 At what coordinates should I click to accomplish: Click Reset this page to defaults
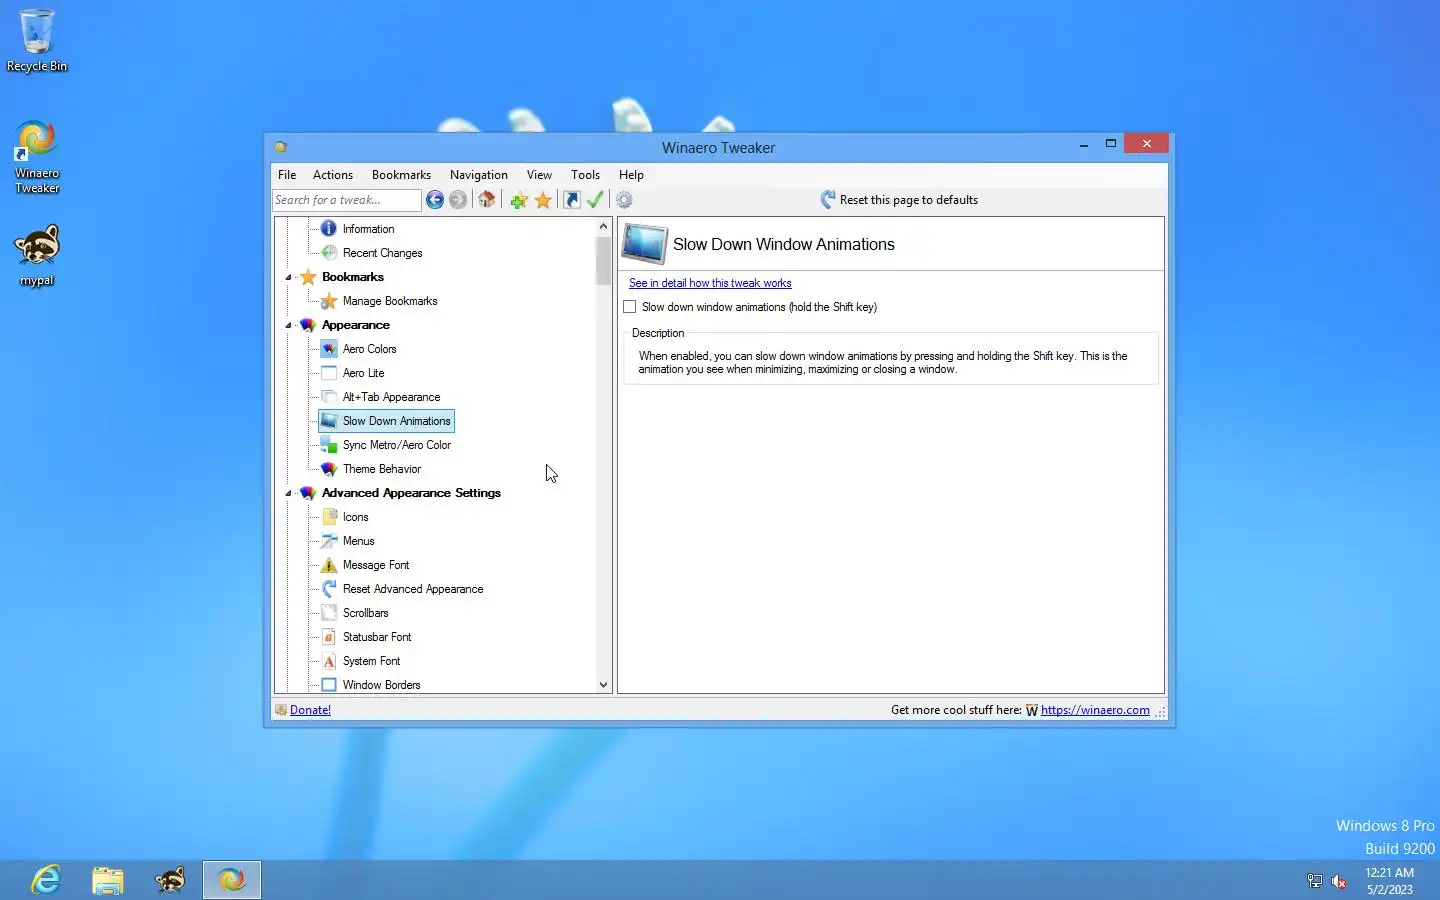[x=899, y=200]
